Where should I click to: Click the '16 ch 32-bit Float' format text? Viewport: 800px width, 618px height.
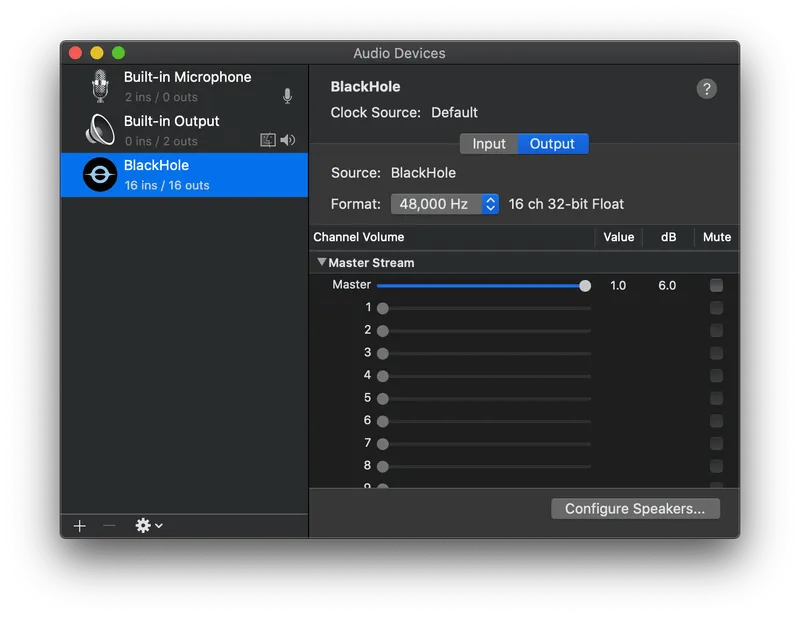pyautogui.click(x=566, y=204)
